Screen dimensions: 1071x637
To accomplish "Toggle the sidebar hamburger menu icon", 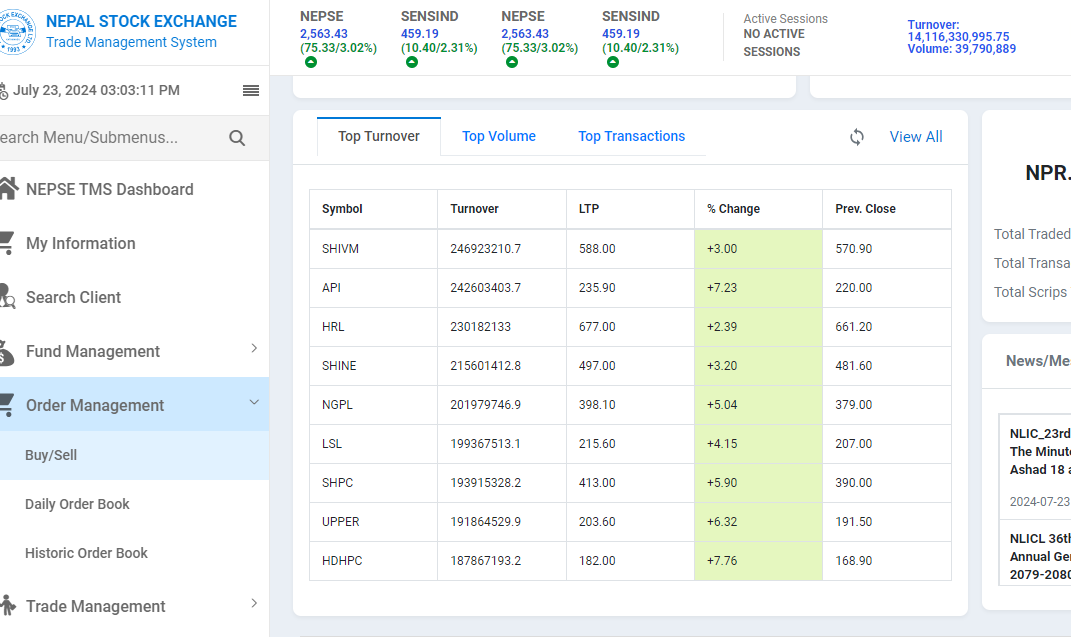I will pyautogui.click(x=251, y=90).
